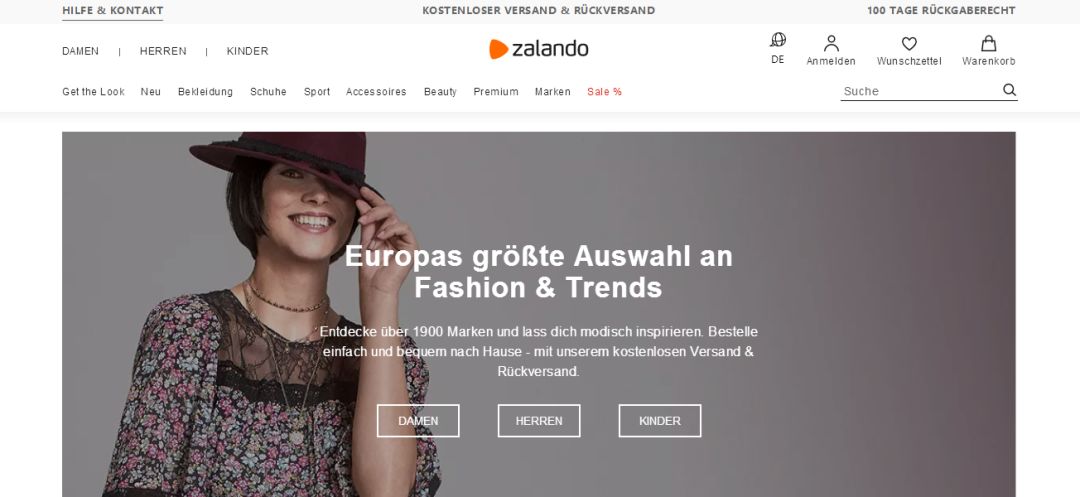This screenshot has height=497, width=1080.
Task: Click the KINDER button in the banner
Action: [660, 421]
